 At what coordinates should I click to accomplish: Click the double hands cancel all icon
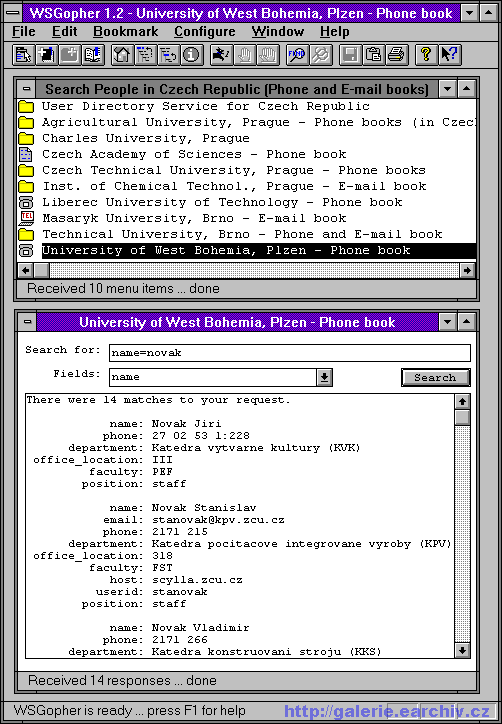pos(267,55)
